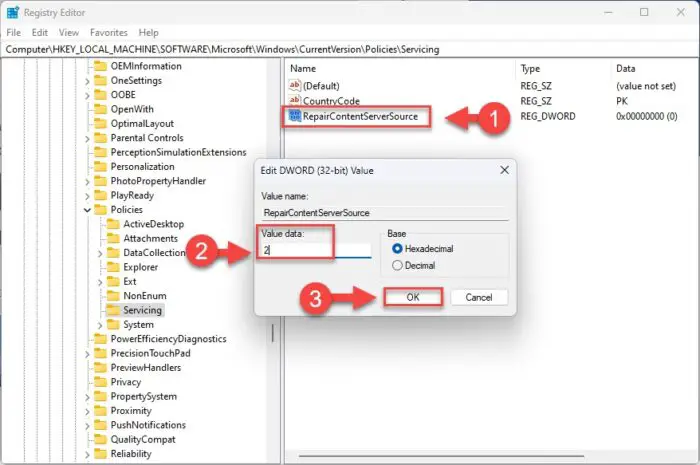Select the CountryCode string value icon
The height and width of the screenshot is (465, 700).
[x=295, y=100]
